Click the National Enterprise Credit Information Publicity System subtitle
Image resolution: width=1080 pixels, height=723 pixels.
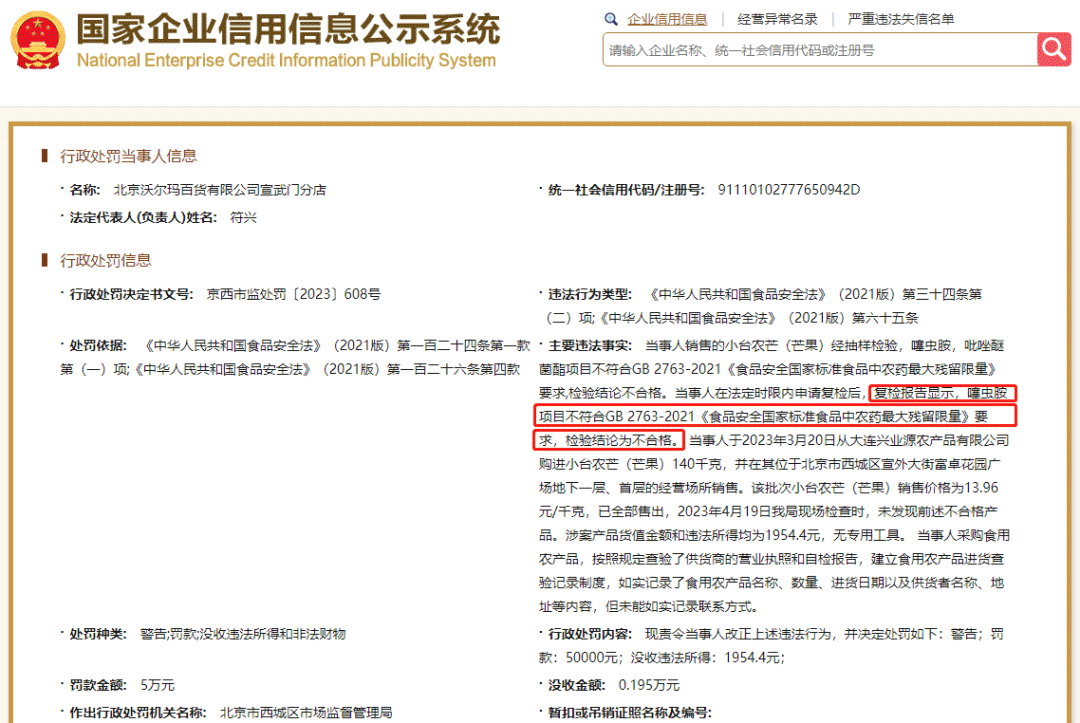coord(286,61)
